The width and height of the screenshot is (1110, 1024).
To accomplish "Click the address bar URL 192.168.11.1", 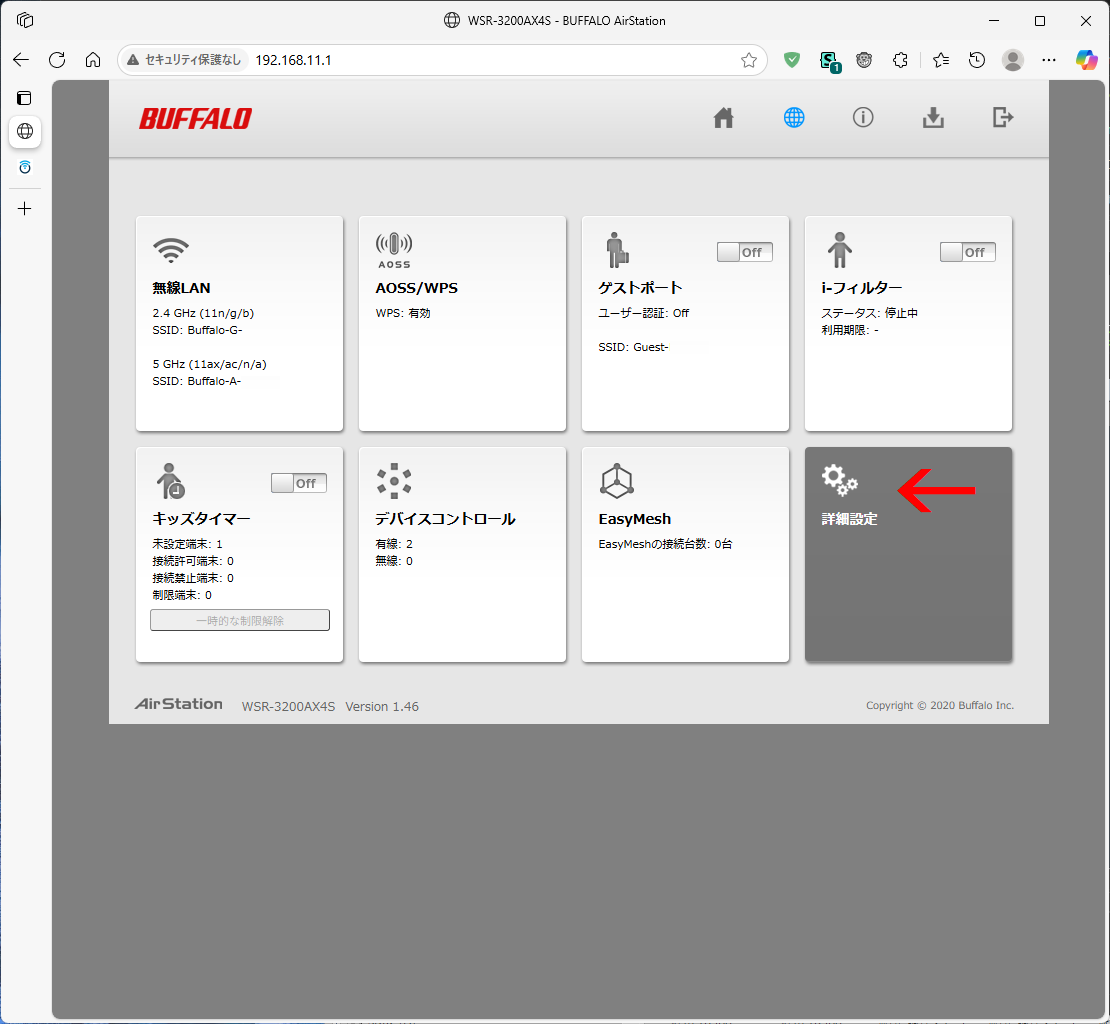I will (293, 60).
